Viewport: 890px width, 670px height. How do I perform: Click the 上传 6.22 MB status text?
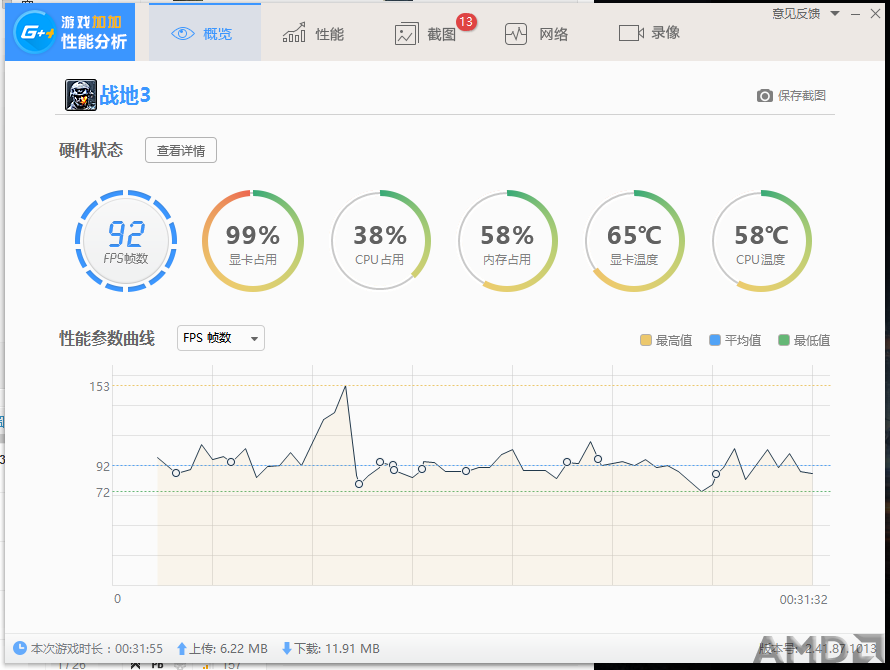[x=228, y=648]
